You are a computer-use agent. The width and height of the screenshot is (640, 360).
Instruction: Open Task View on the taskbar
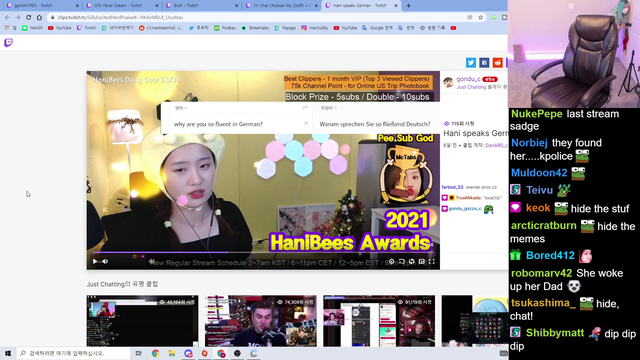point(139,353)
